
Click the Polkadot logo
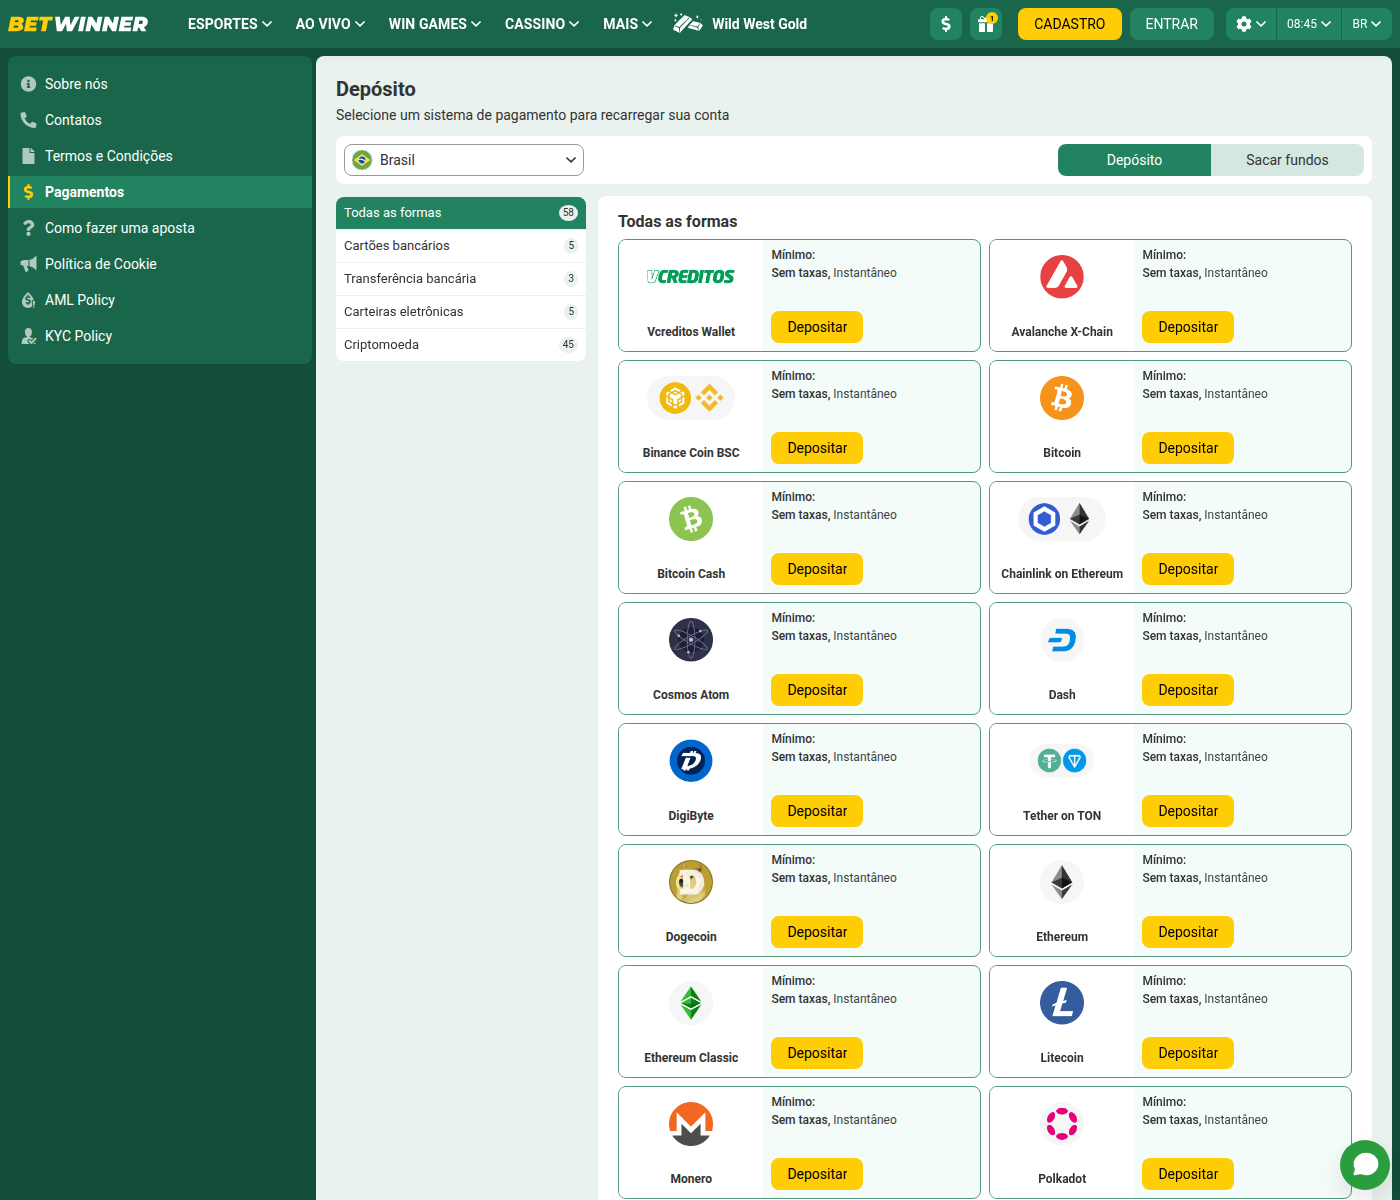point(1062,1124)
